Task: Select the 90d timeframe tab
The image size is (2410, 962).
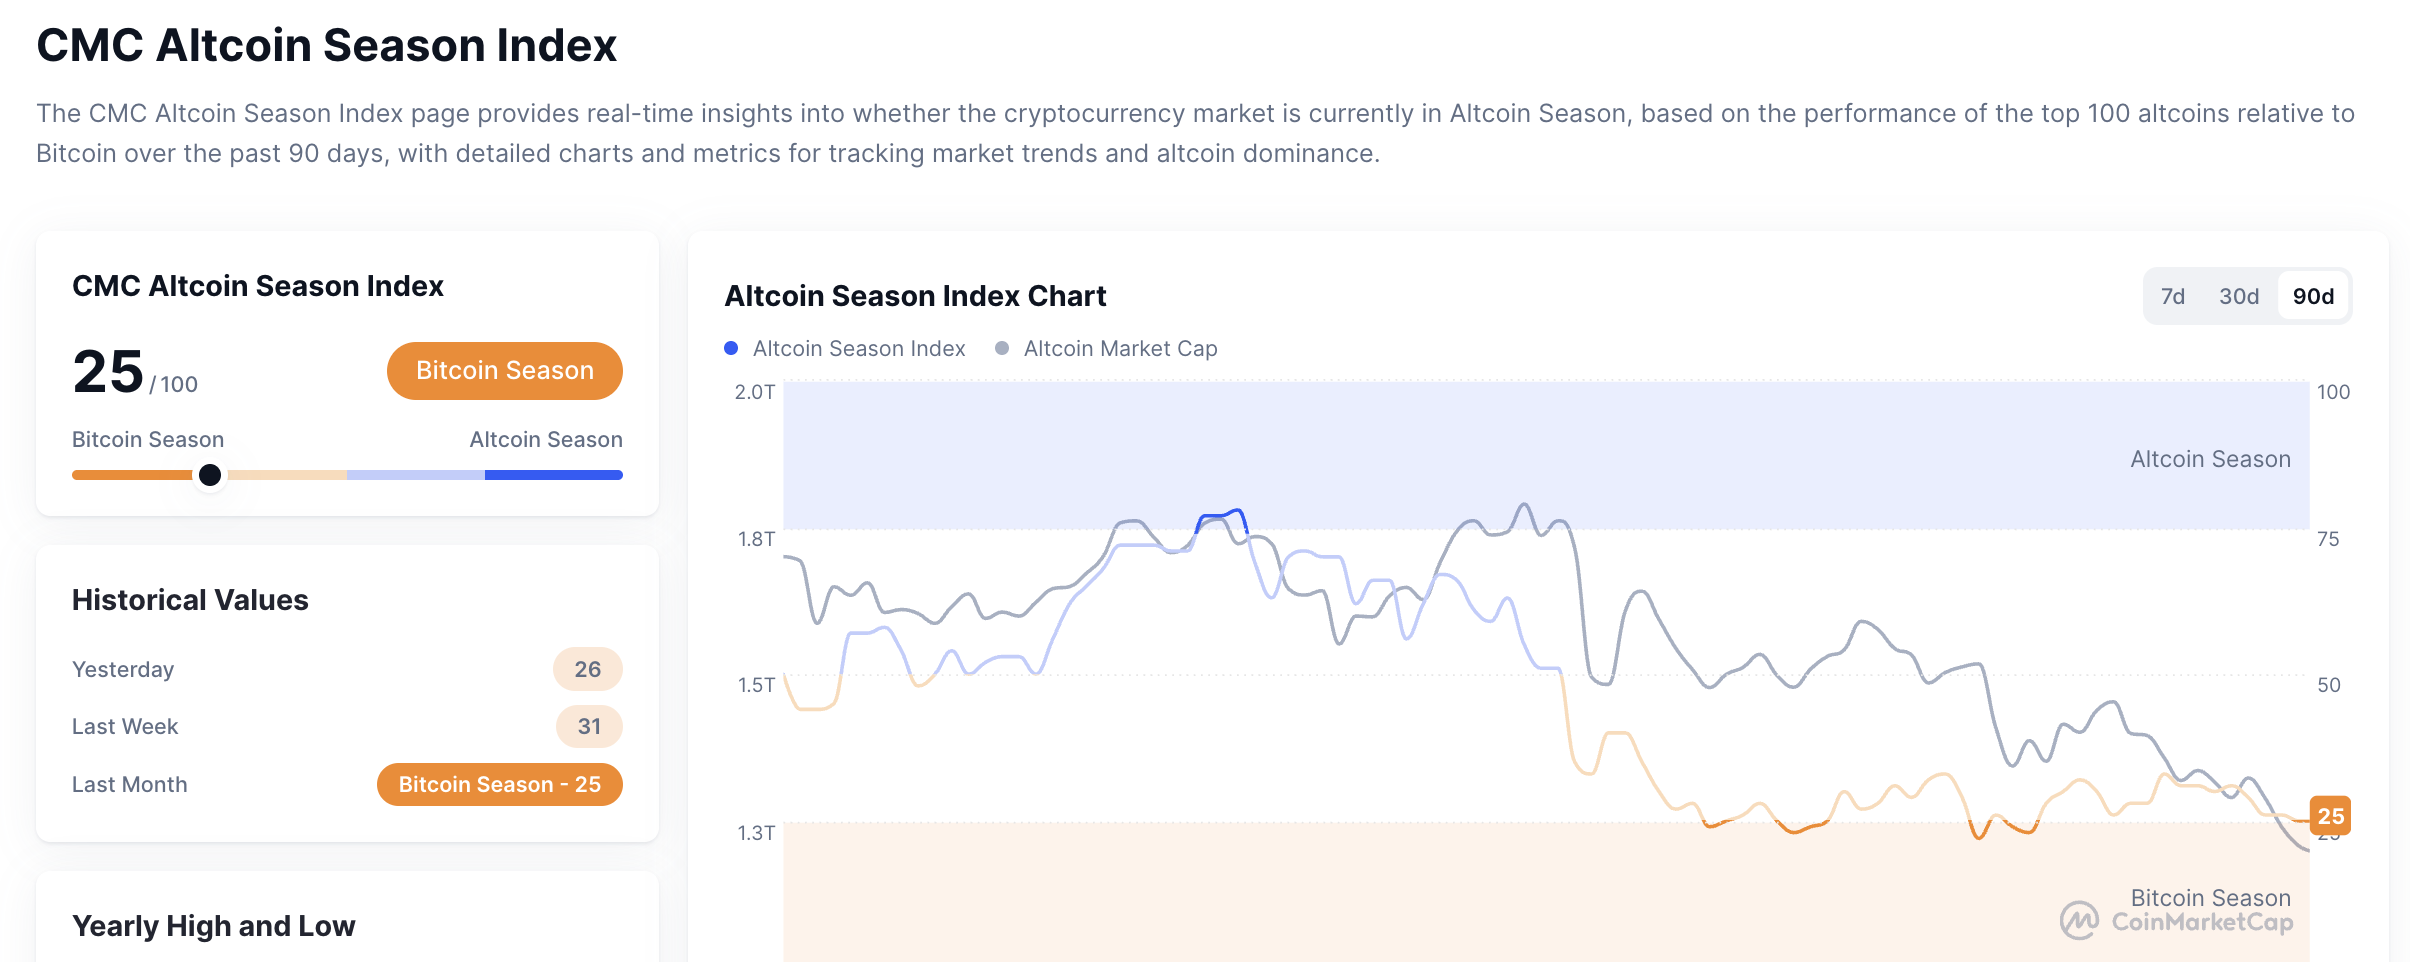Action: 2313,296
